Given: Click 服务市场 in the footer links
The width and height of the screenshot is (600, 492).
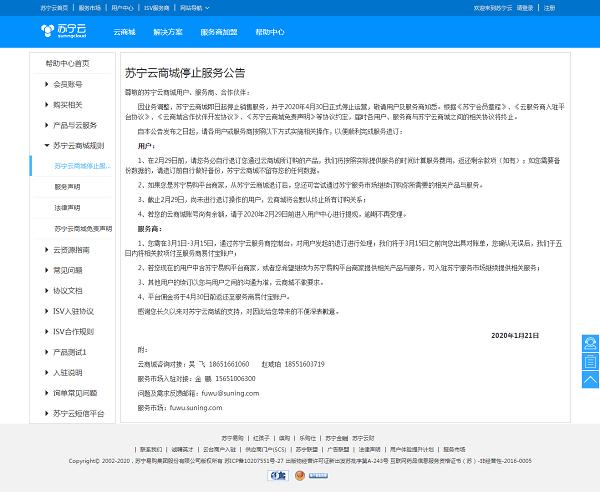Looking at the screenshot, I should pyautogui.click(x=454, y=450).
